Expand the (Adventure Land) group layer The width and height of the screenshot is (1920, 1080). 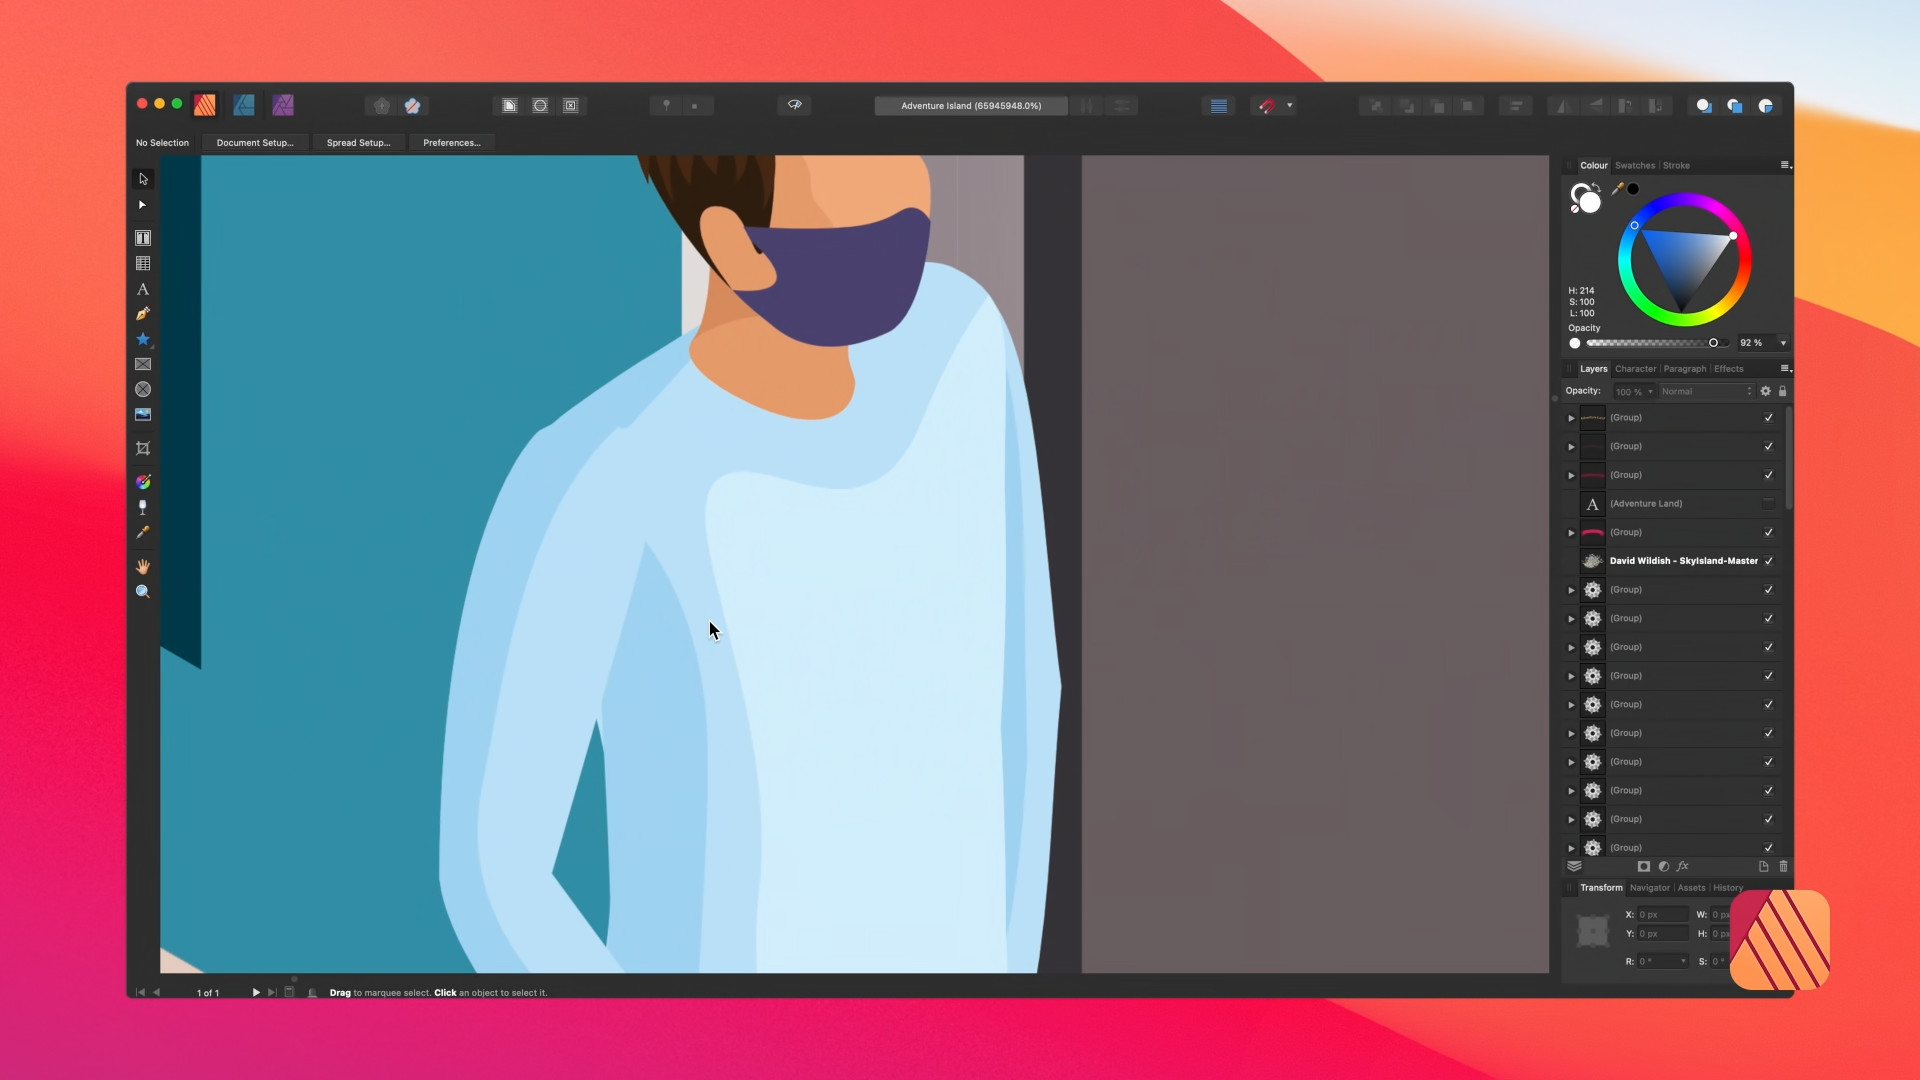click(1571, 505)
